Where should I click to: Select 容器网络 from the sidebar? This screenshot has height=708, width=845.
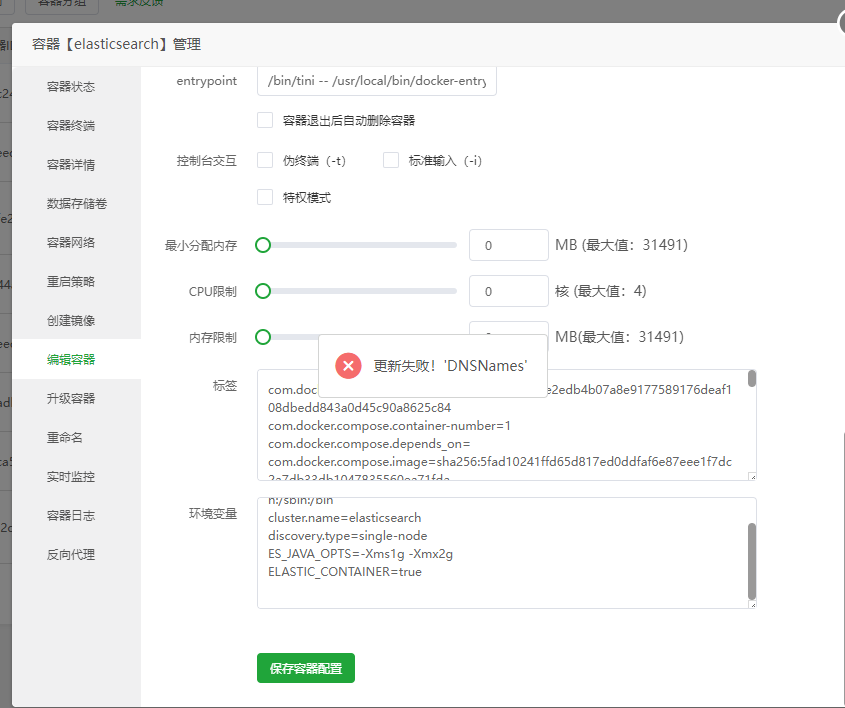[71, 242]
